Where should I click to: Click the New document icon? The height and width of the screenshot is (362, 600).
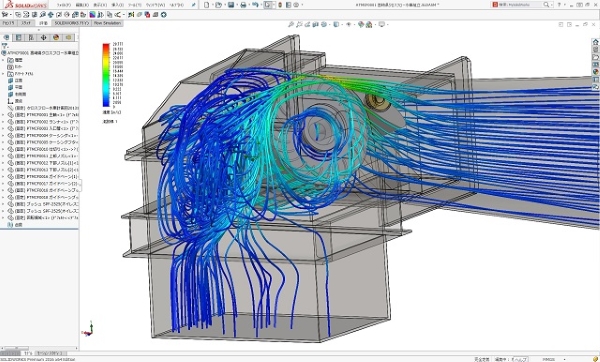pyautogui.click(x=207, y=5)
